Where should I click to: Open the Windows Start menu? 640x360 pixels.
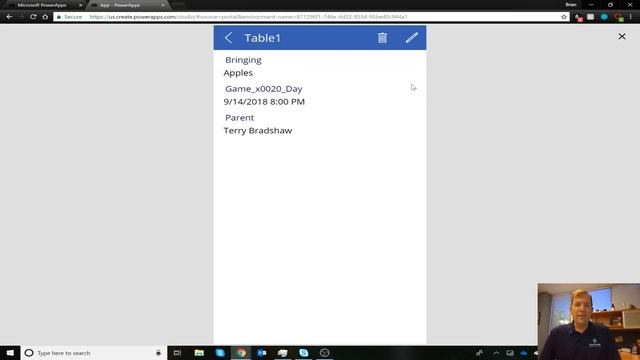point(10,353)
